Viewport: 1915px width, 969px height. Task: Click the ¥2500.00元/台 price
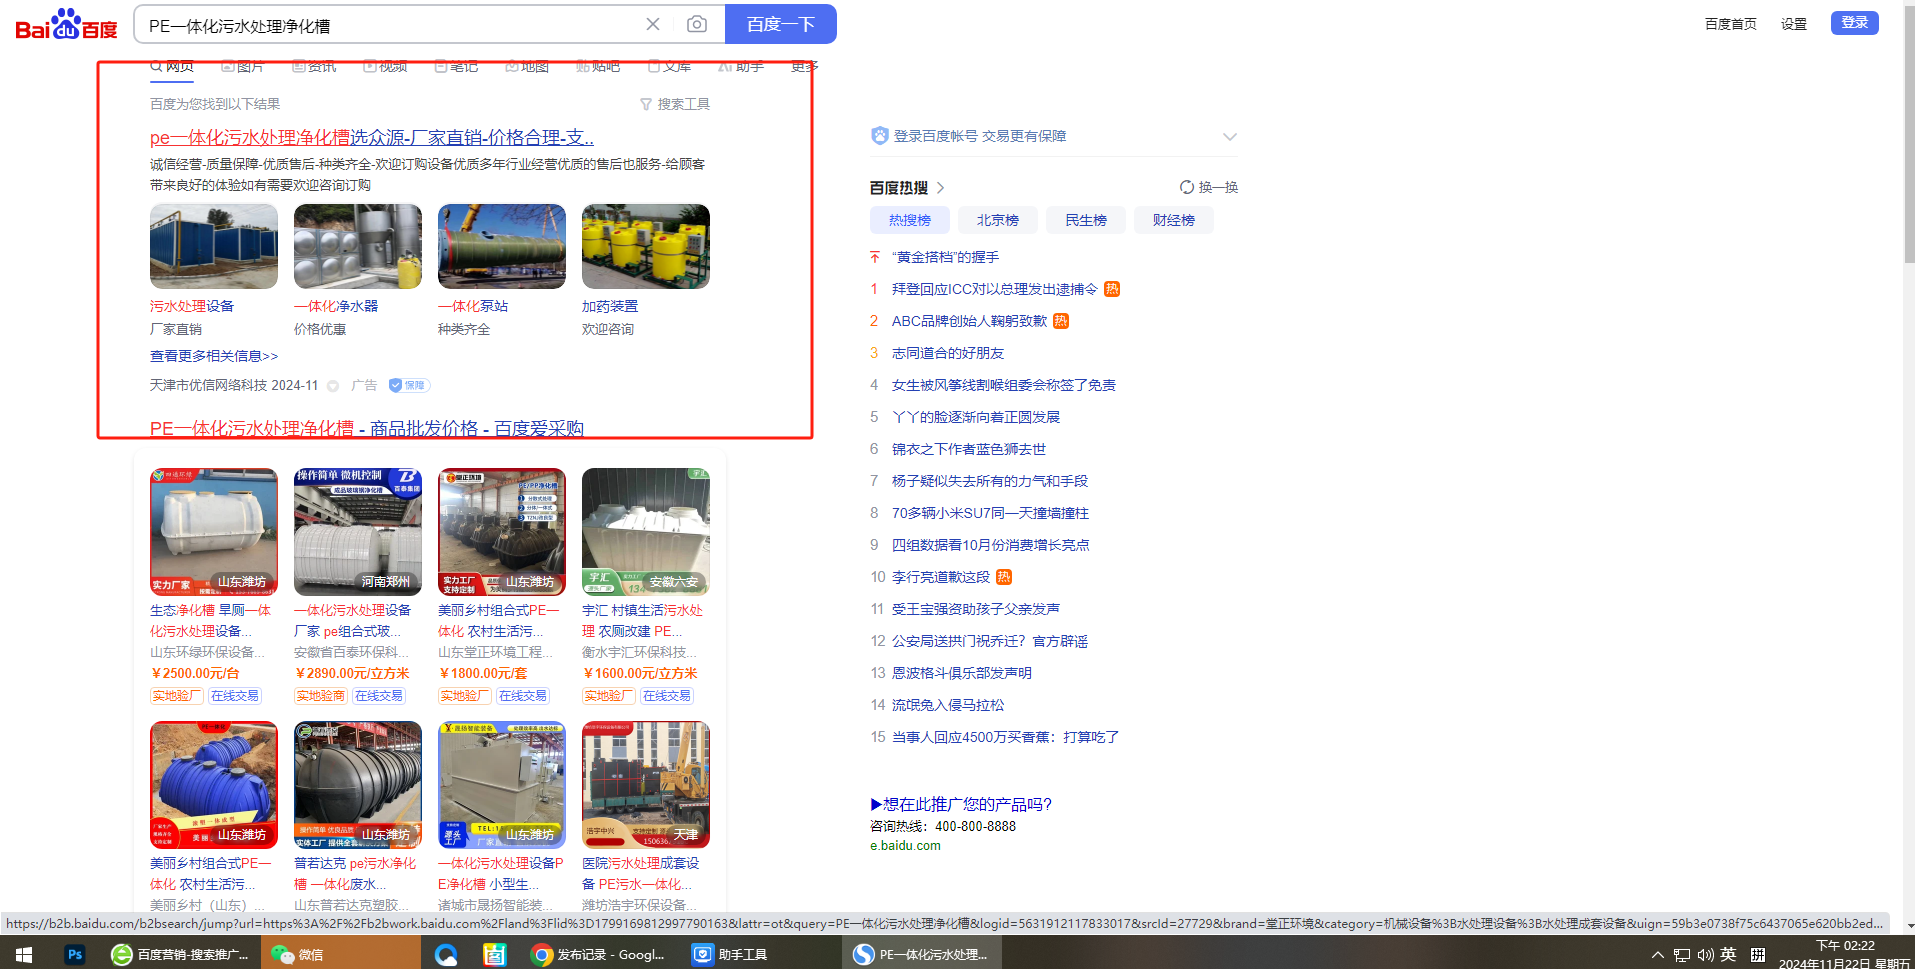[x=195, y=674]
